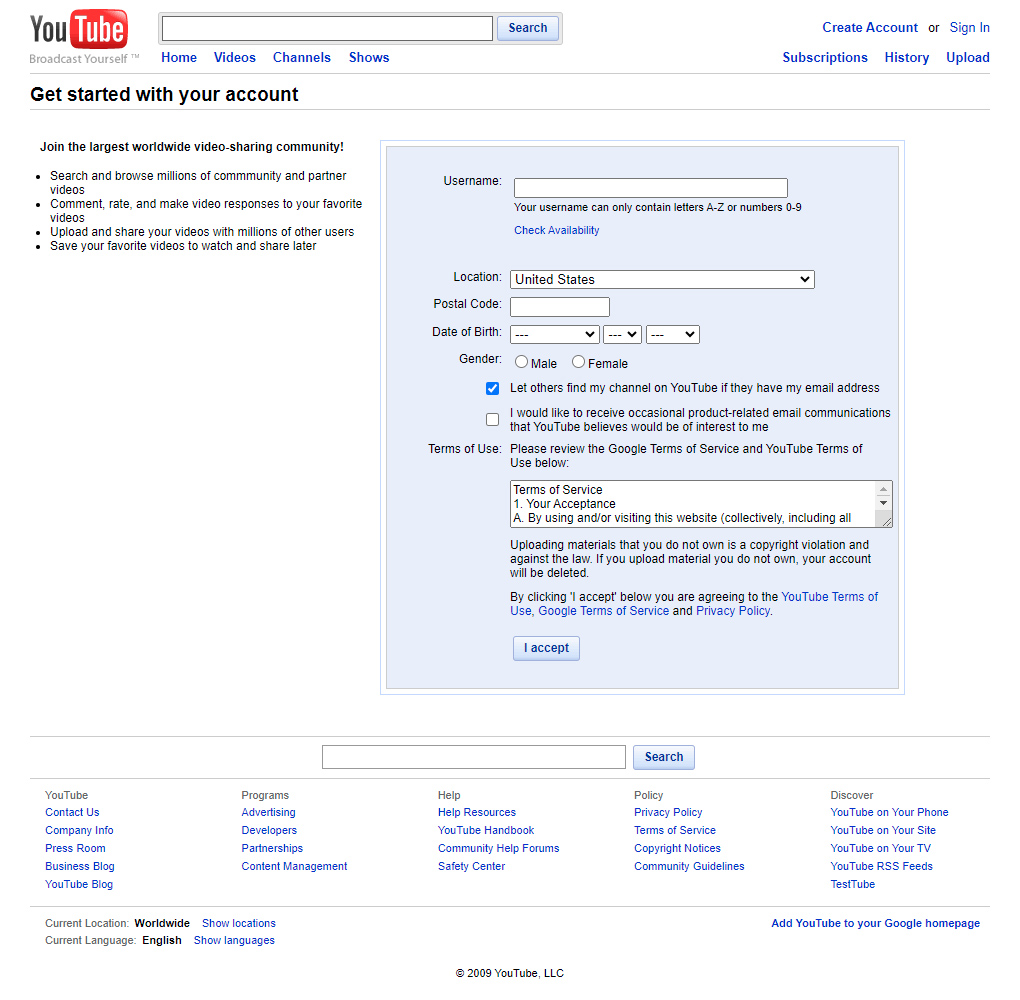Check the product-related email communications checkbox
The width and height of the screenshot is (1020, 1000).
coord(492,420)
